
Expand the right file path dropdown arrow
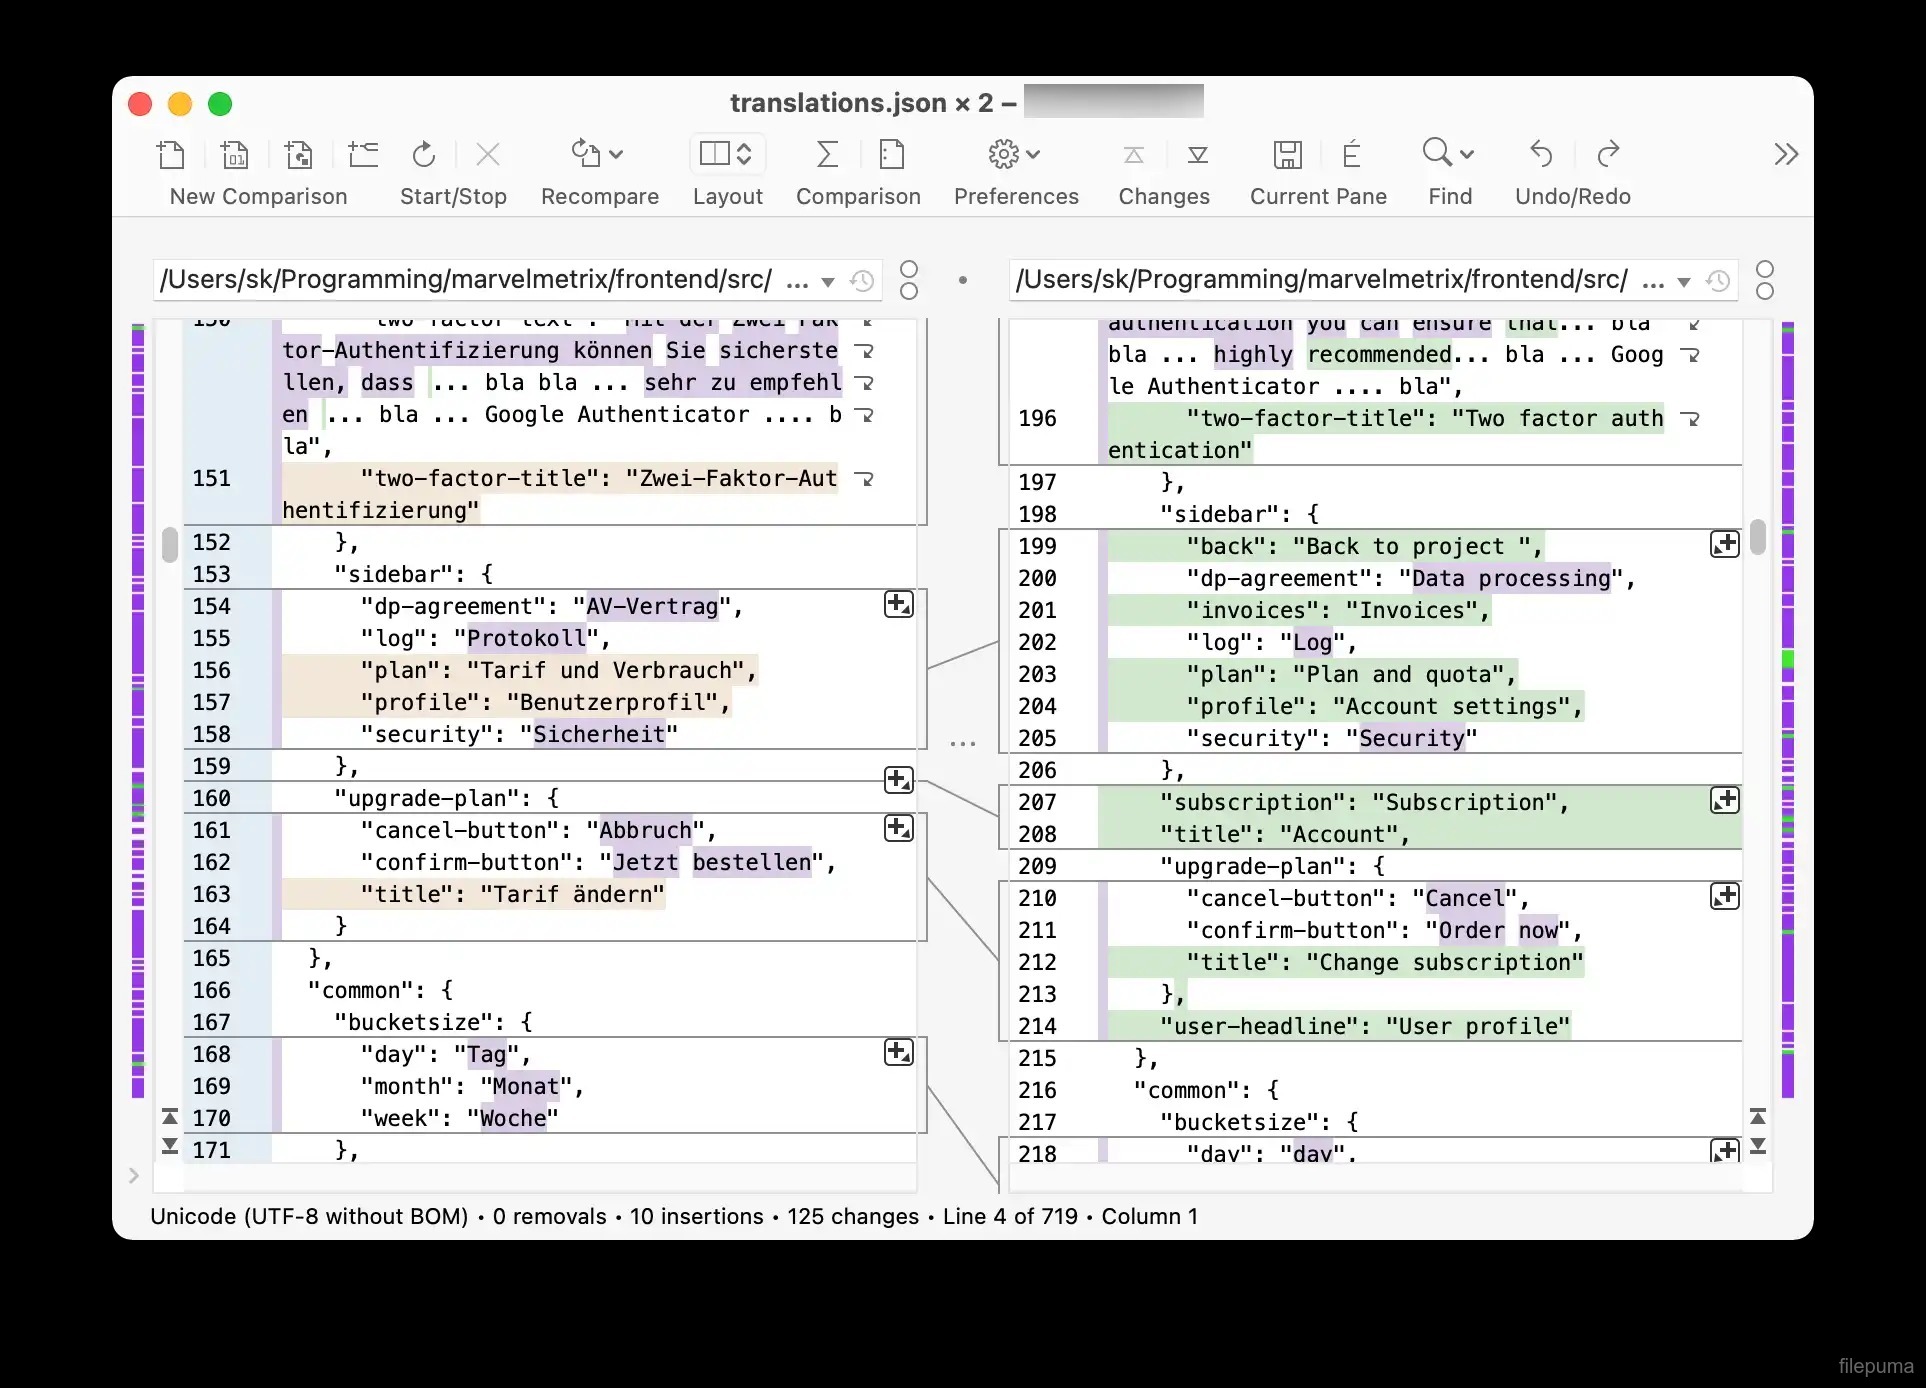pos(1684,282)
